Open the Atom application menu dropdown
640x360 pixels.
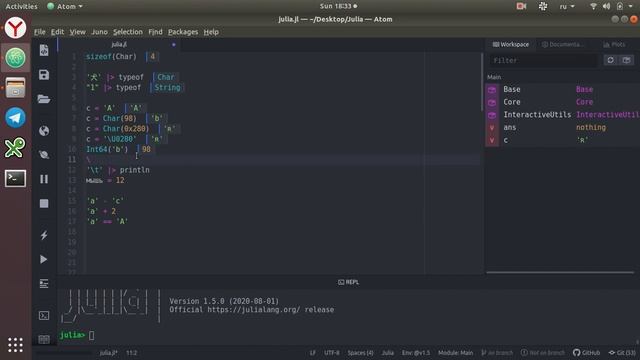[x=65, y=6]
